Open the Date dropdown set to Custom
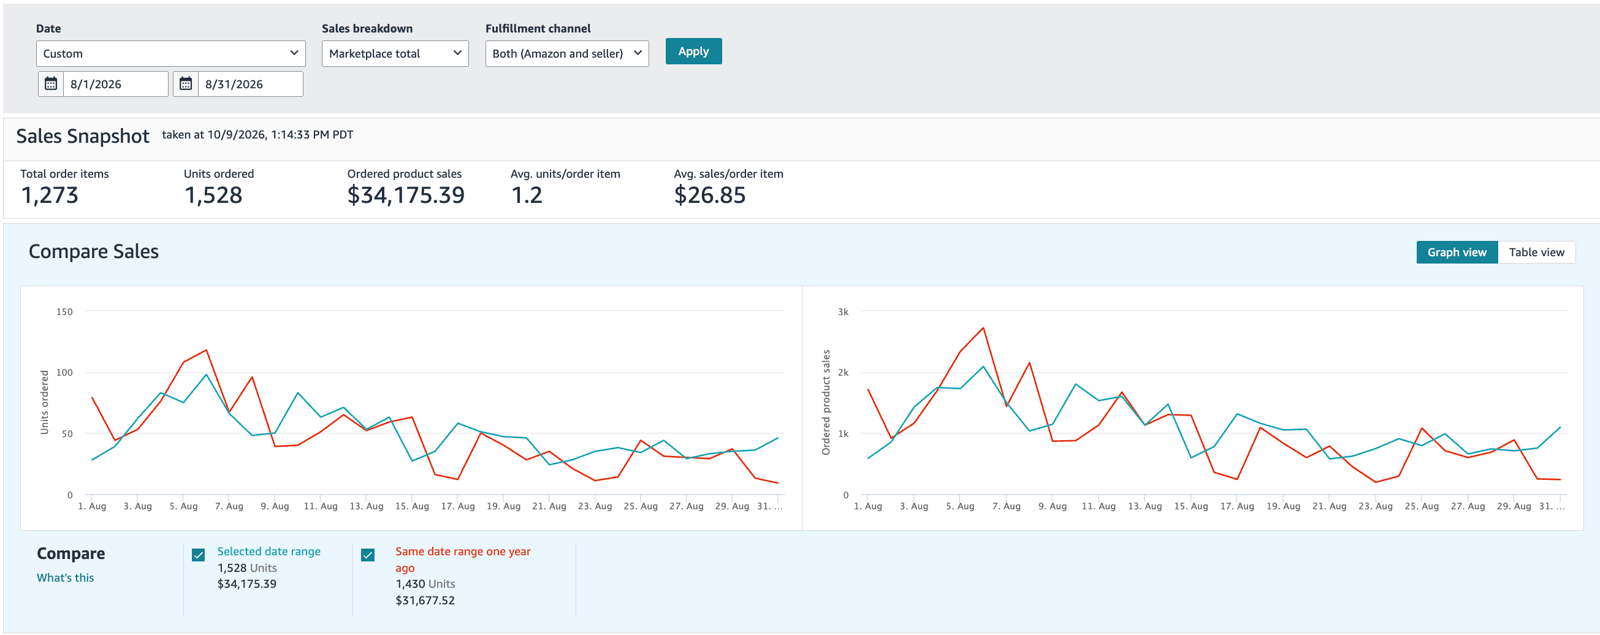 tap(171, 53)
